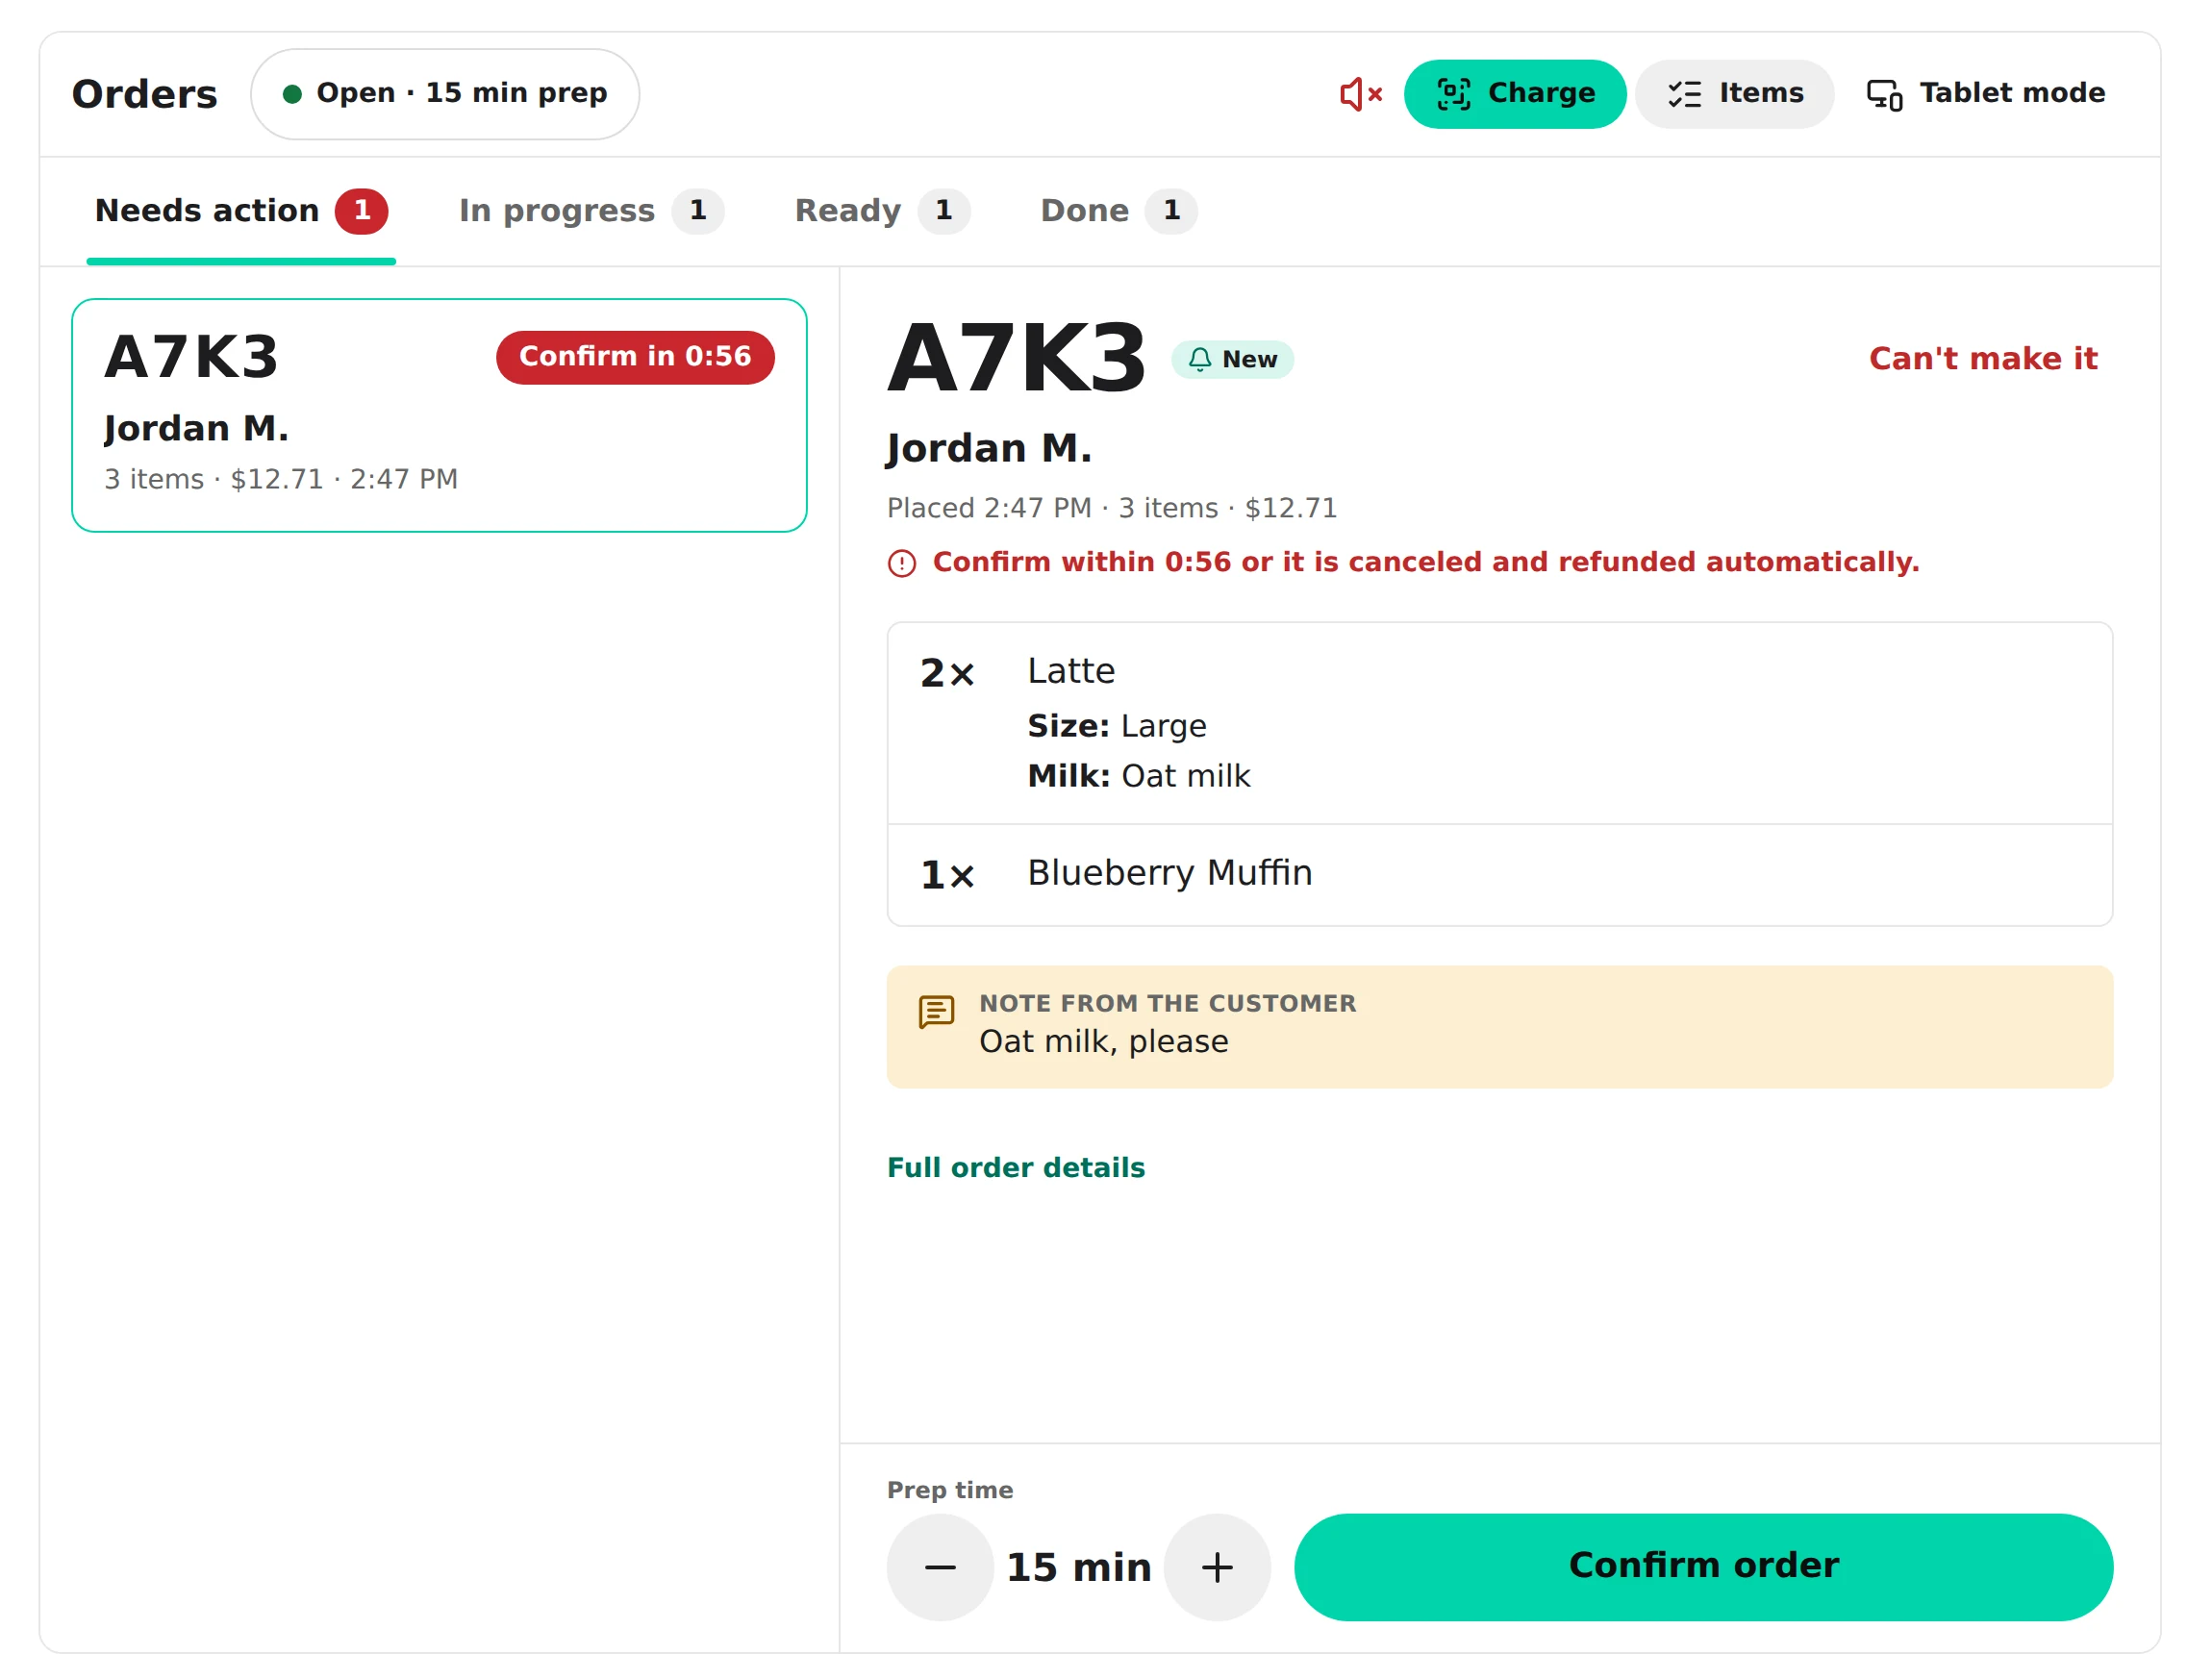Viewport: 2212px width, 1654px height.
Task: Click the 'Placed 2:47 PM · 3 items · $12.71' line
Action: click(1112, 508)
